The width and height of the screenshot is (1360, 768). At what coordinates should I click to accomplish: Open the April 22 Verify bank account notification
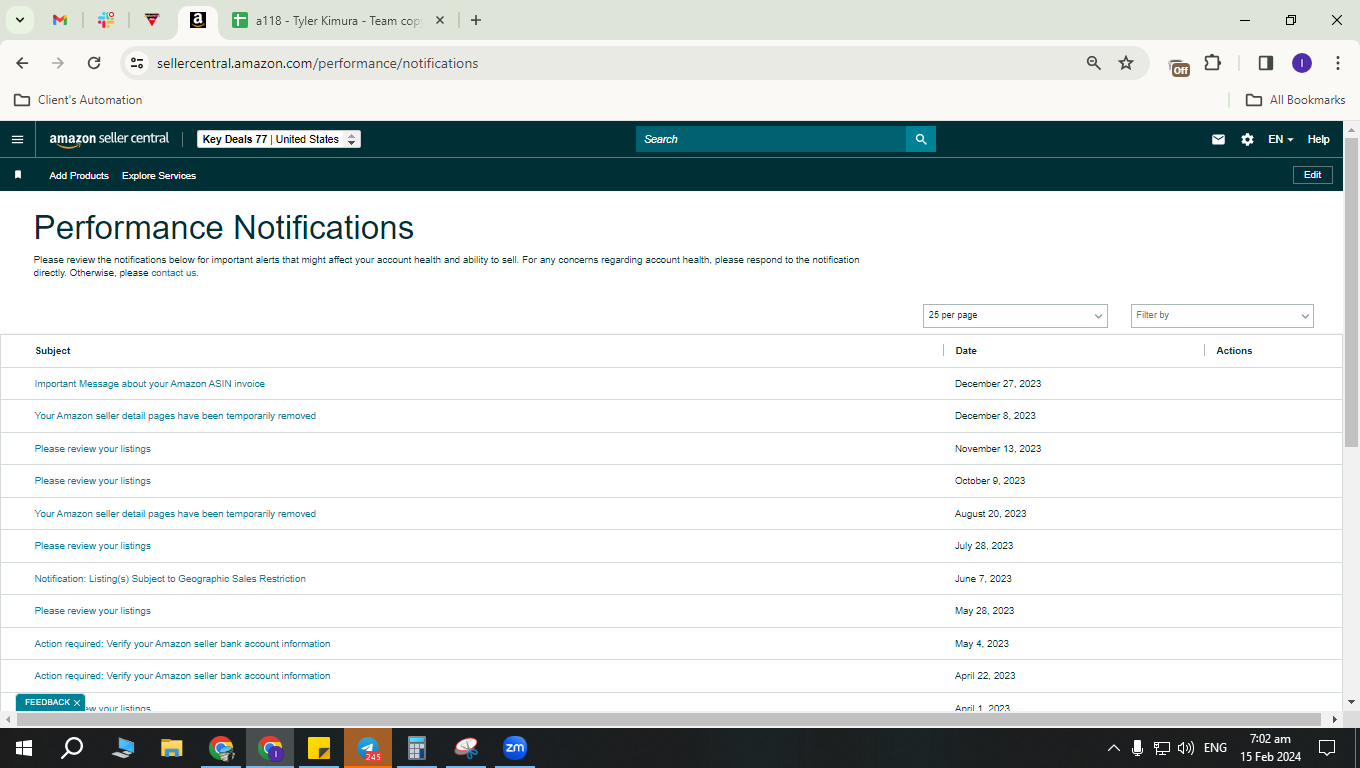coord(182,676)
